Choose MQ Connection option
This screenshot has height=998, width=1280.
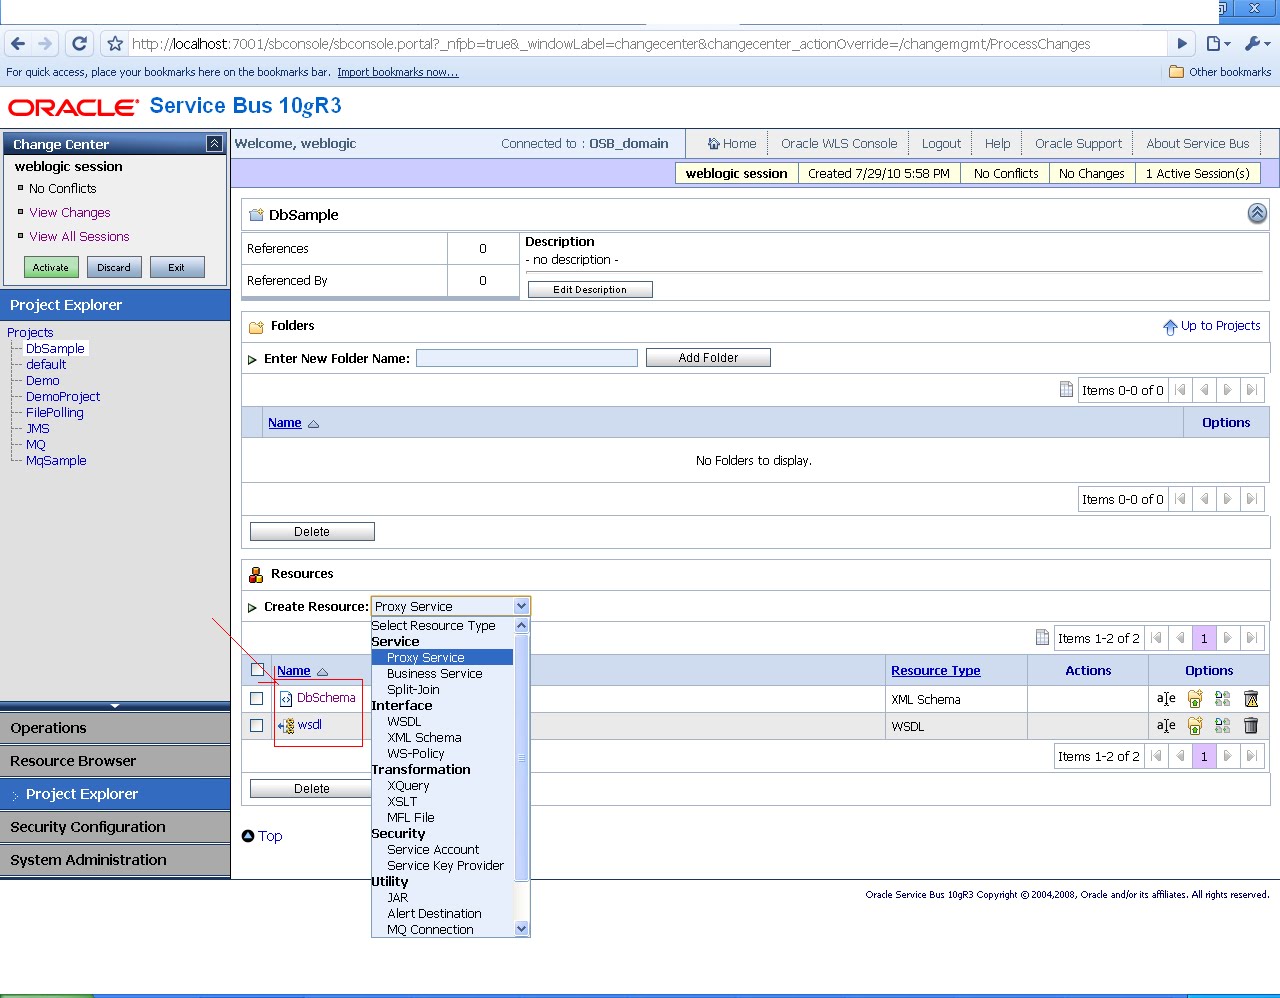click(430, 930)
